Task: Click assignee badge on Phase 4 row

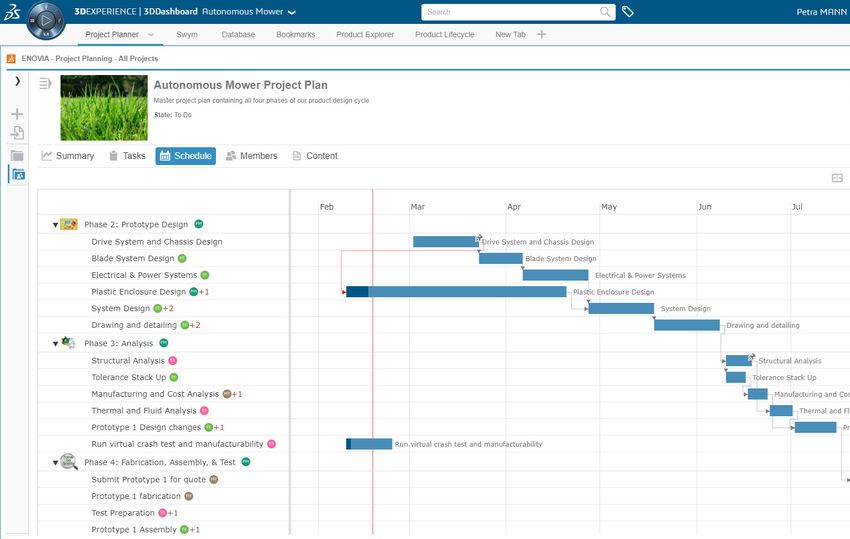Action: coord(246,461)
